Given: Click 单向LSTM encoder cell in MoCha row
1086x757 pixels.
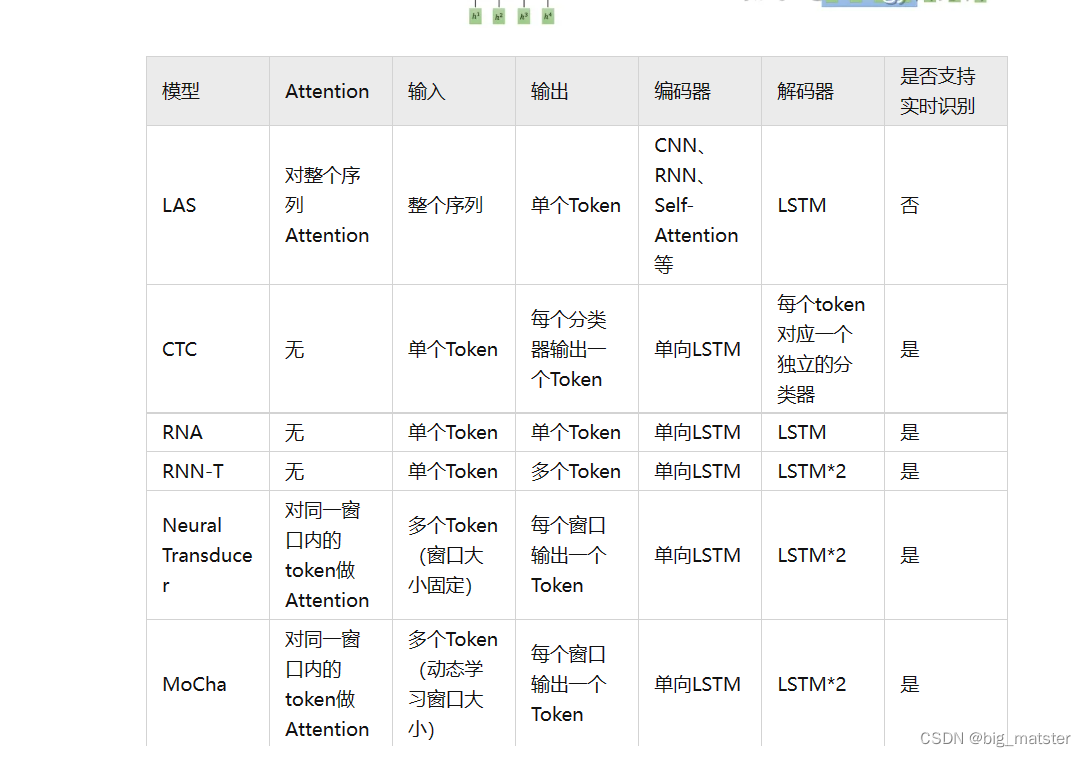Looking at the screenshot, I should click(x=700, y=684).
